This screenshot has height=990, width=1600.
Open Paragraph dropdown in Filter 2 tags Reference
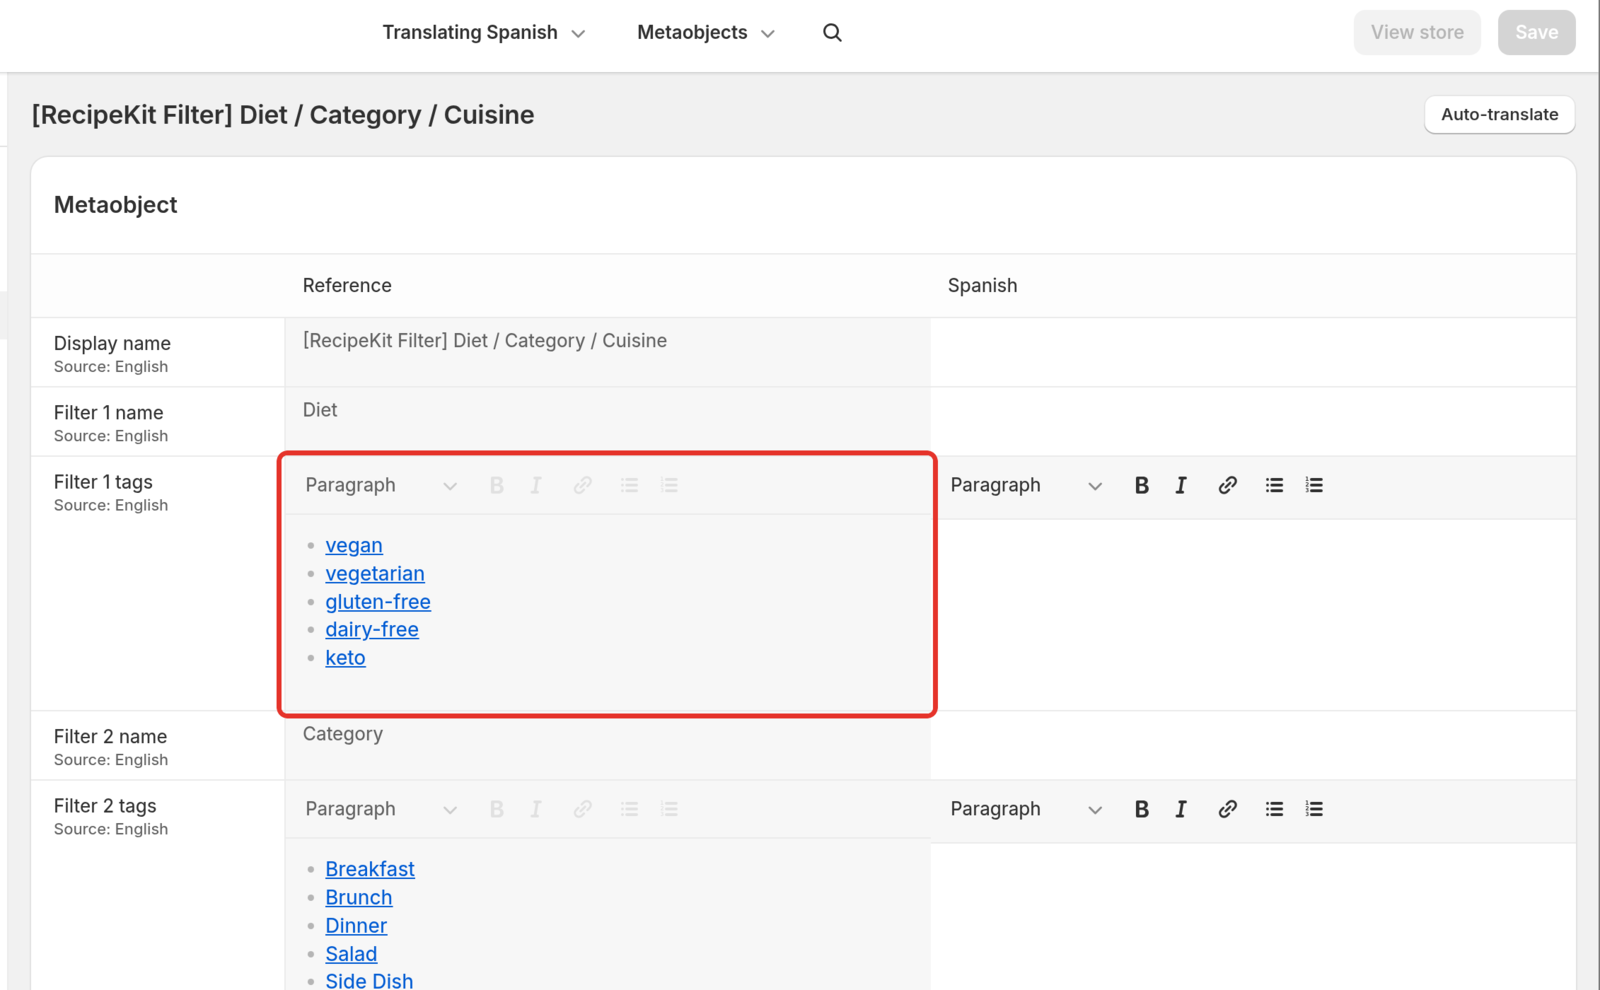point(381,809)
